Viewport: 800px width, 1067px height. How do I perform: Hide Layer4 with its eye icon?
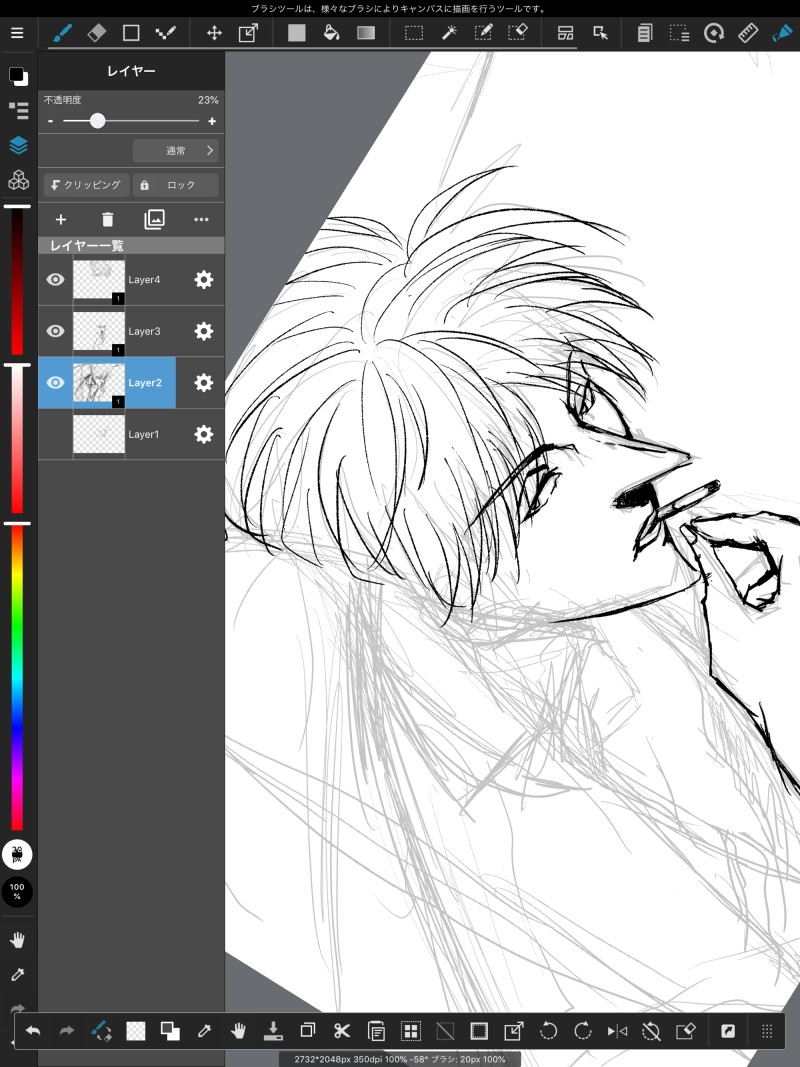56,280
